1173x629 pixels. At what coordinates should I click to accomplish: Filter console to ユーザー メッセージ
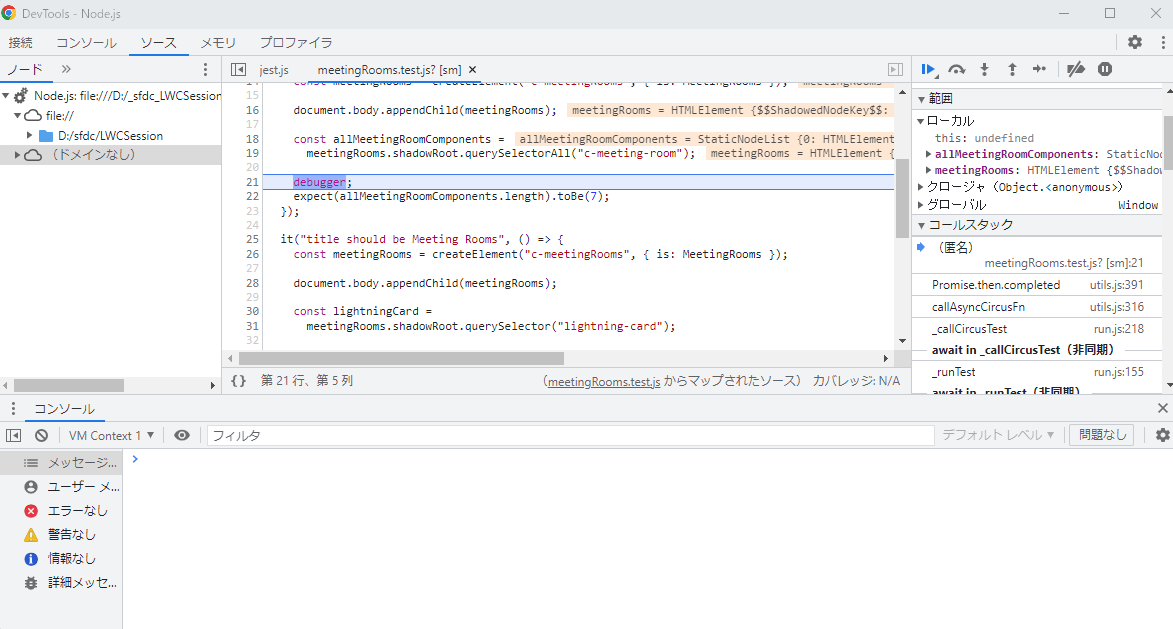click(x=61, y=487)
